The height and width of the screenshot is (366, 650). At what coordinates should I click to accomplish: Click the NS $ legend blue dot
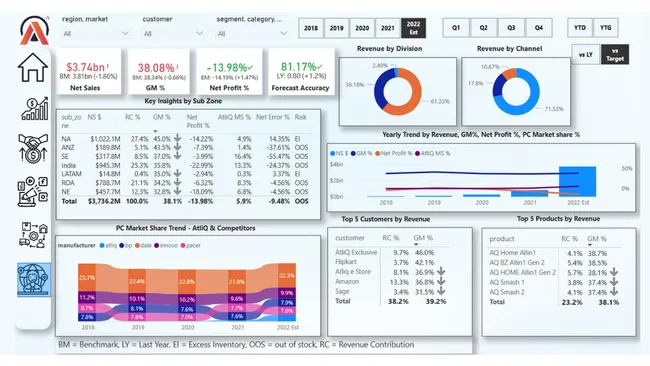click(x=332, y=153)
